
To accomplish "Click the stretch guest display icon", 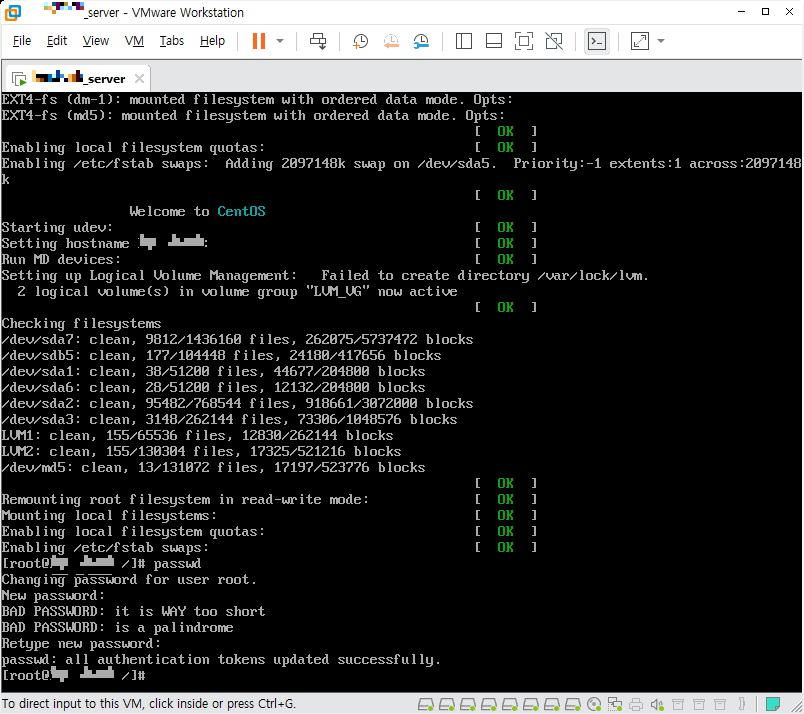I will tap(639, 41).
